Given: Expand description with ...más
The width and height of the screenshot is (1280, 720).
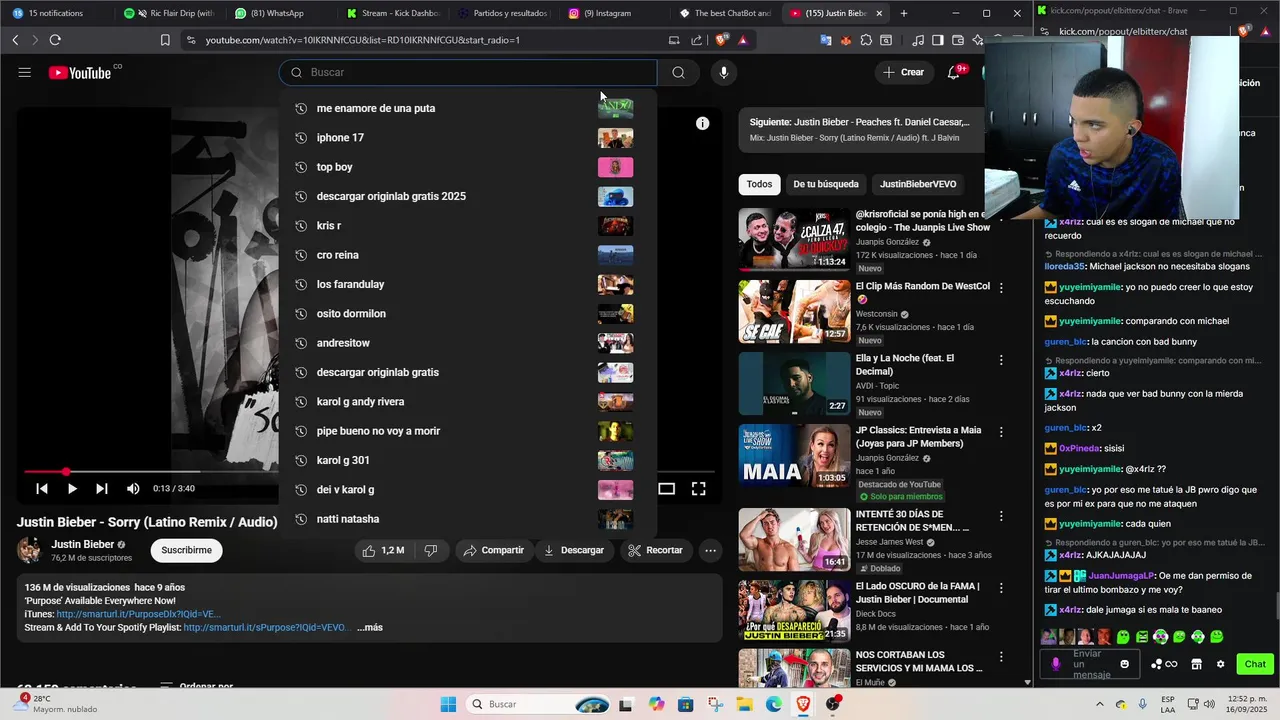Looking at the screenshot, I should (x=369, y=628).
